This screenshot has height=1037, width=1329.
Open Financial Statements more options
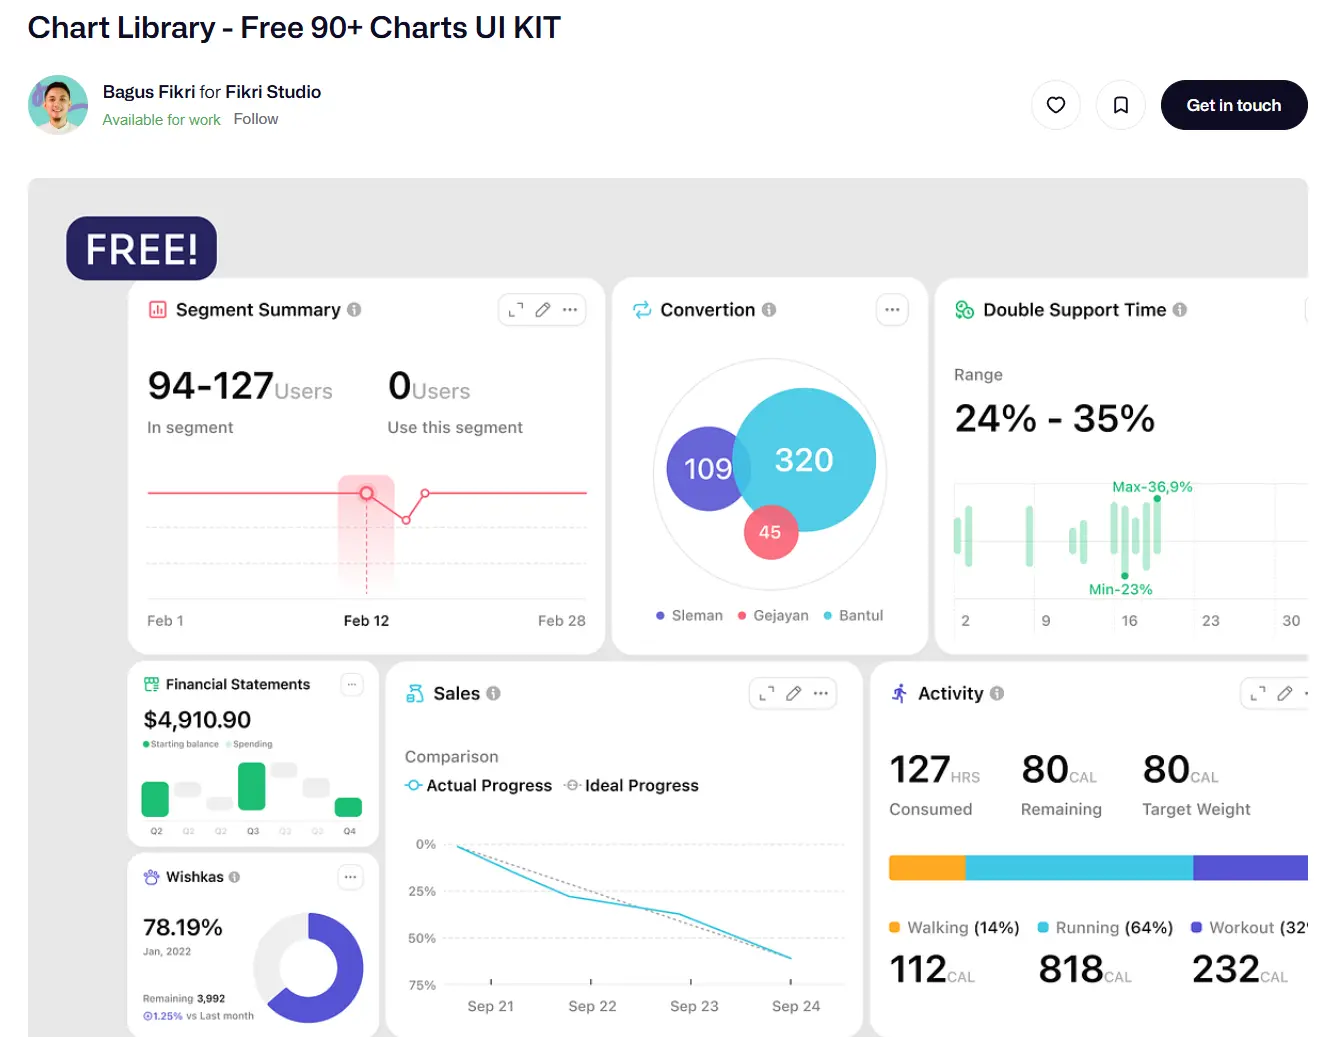[x=352, y=685]
